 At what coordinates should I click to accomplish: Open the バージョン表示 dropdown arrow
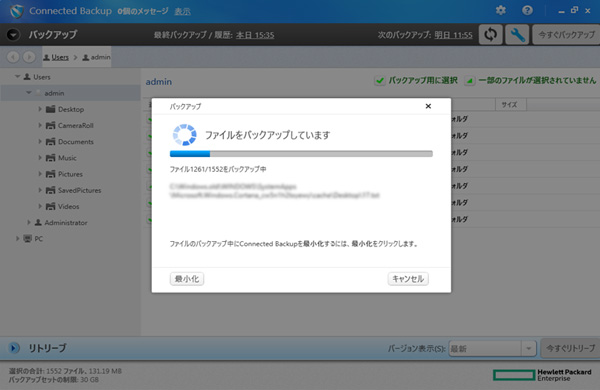pyautogui.click(x=528, y=349)
